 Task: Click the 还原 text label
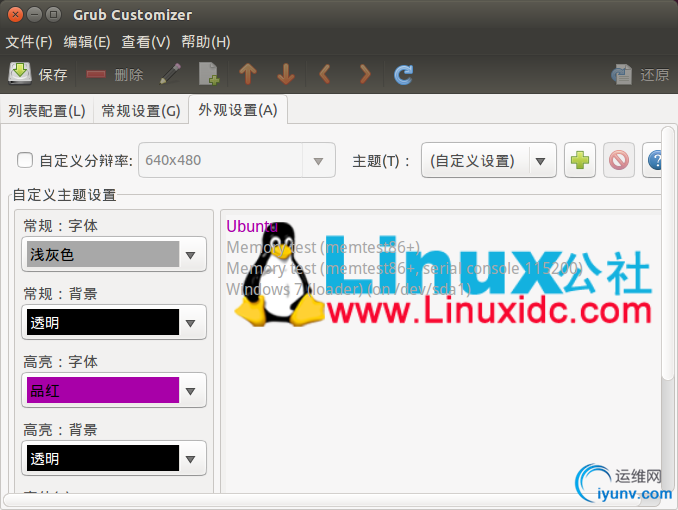click(655, 75)
